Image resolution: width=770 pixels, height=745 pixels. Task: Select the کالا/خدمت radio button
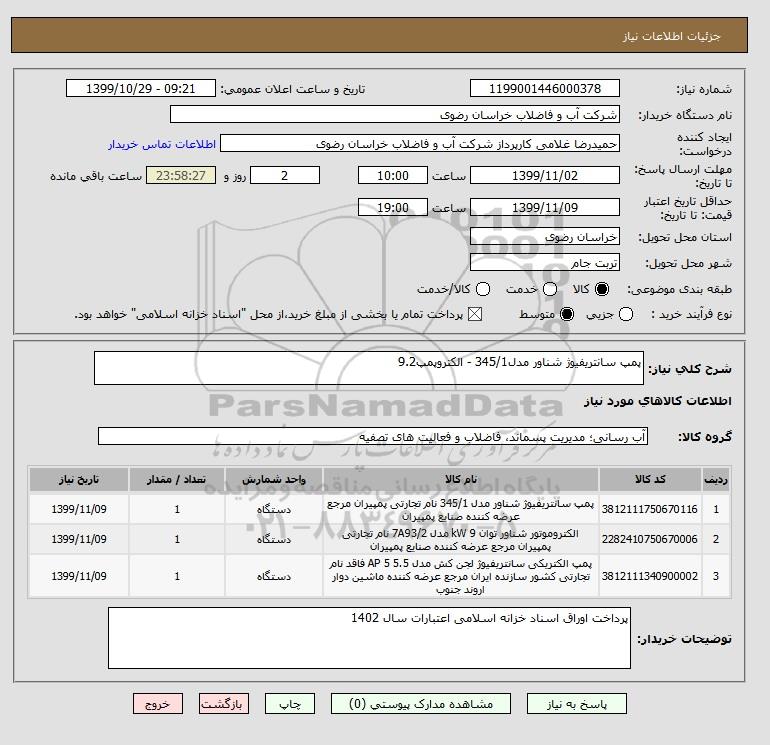click(x=483, y=289)
